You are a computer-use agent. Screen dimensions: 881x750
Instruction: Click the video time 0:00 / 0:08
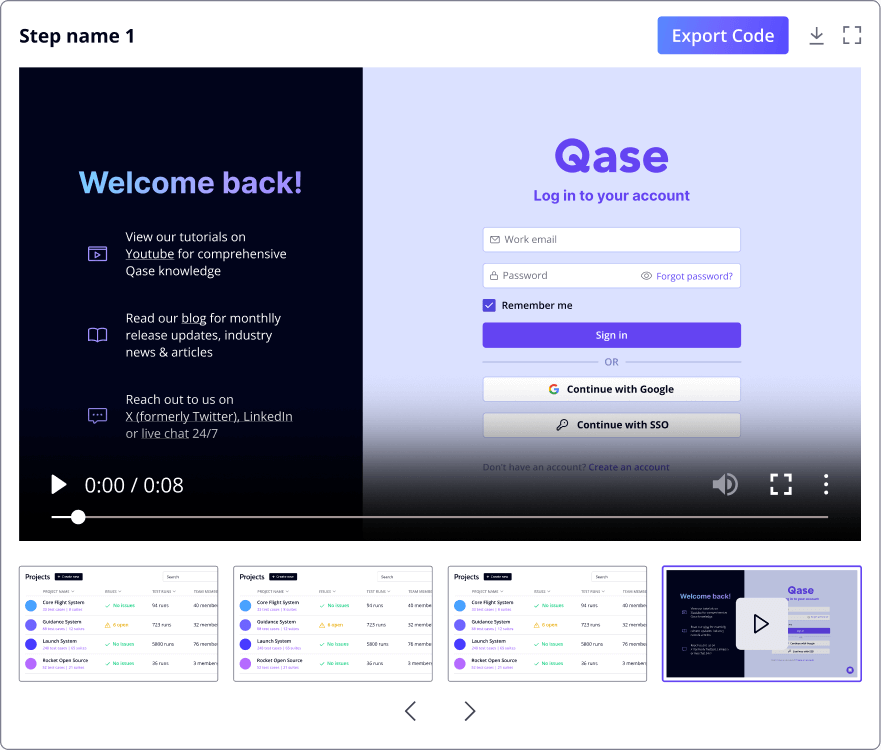tap(134, 485)
